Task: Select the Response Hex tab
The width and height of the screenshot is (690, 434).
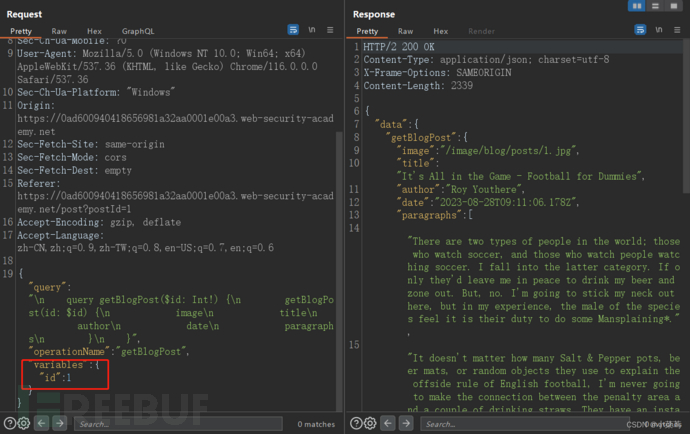Action: (439, 31)
